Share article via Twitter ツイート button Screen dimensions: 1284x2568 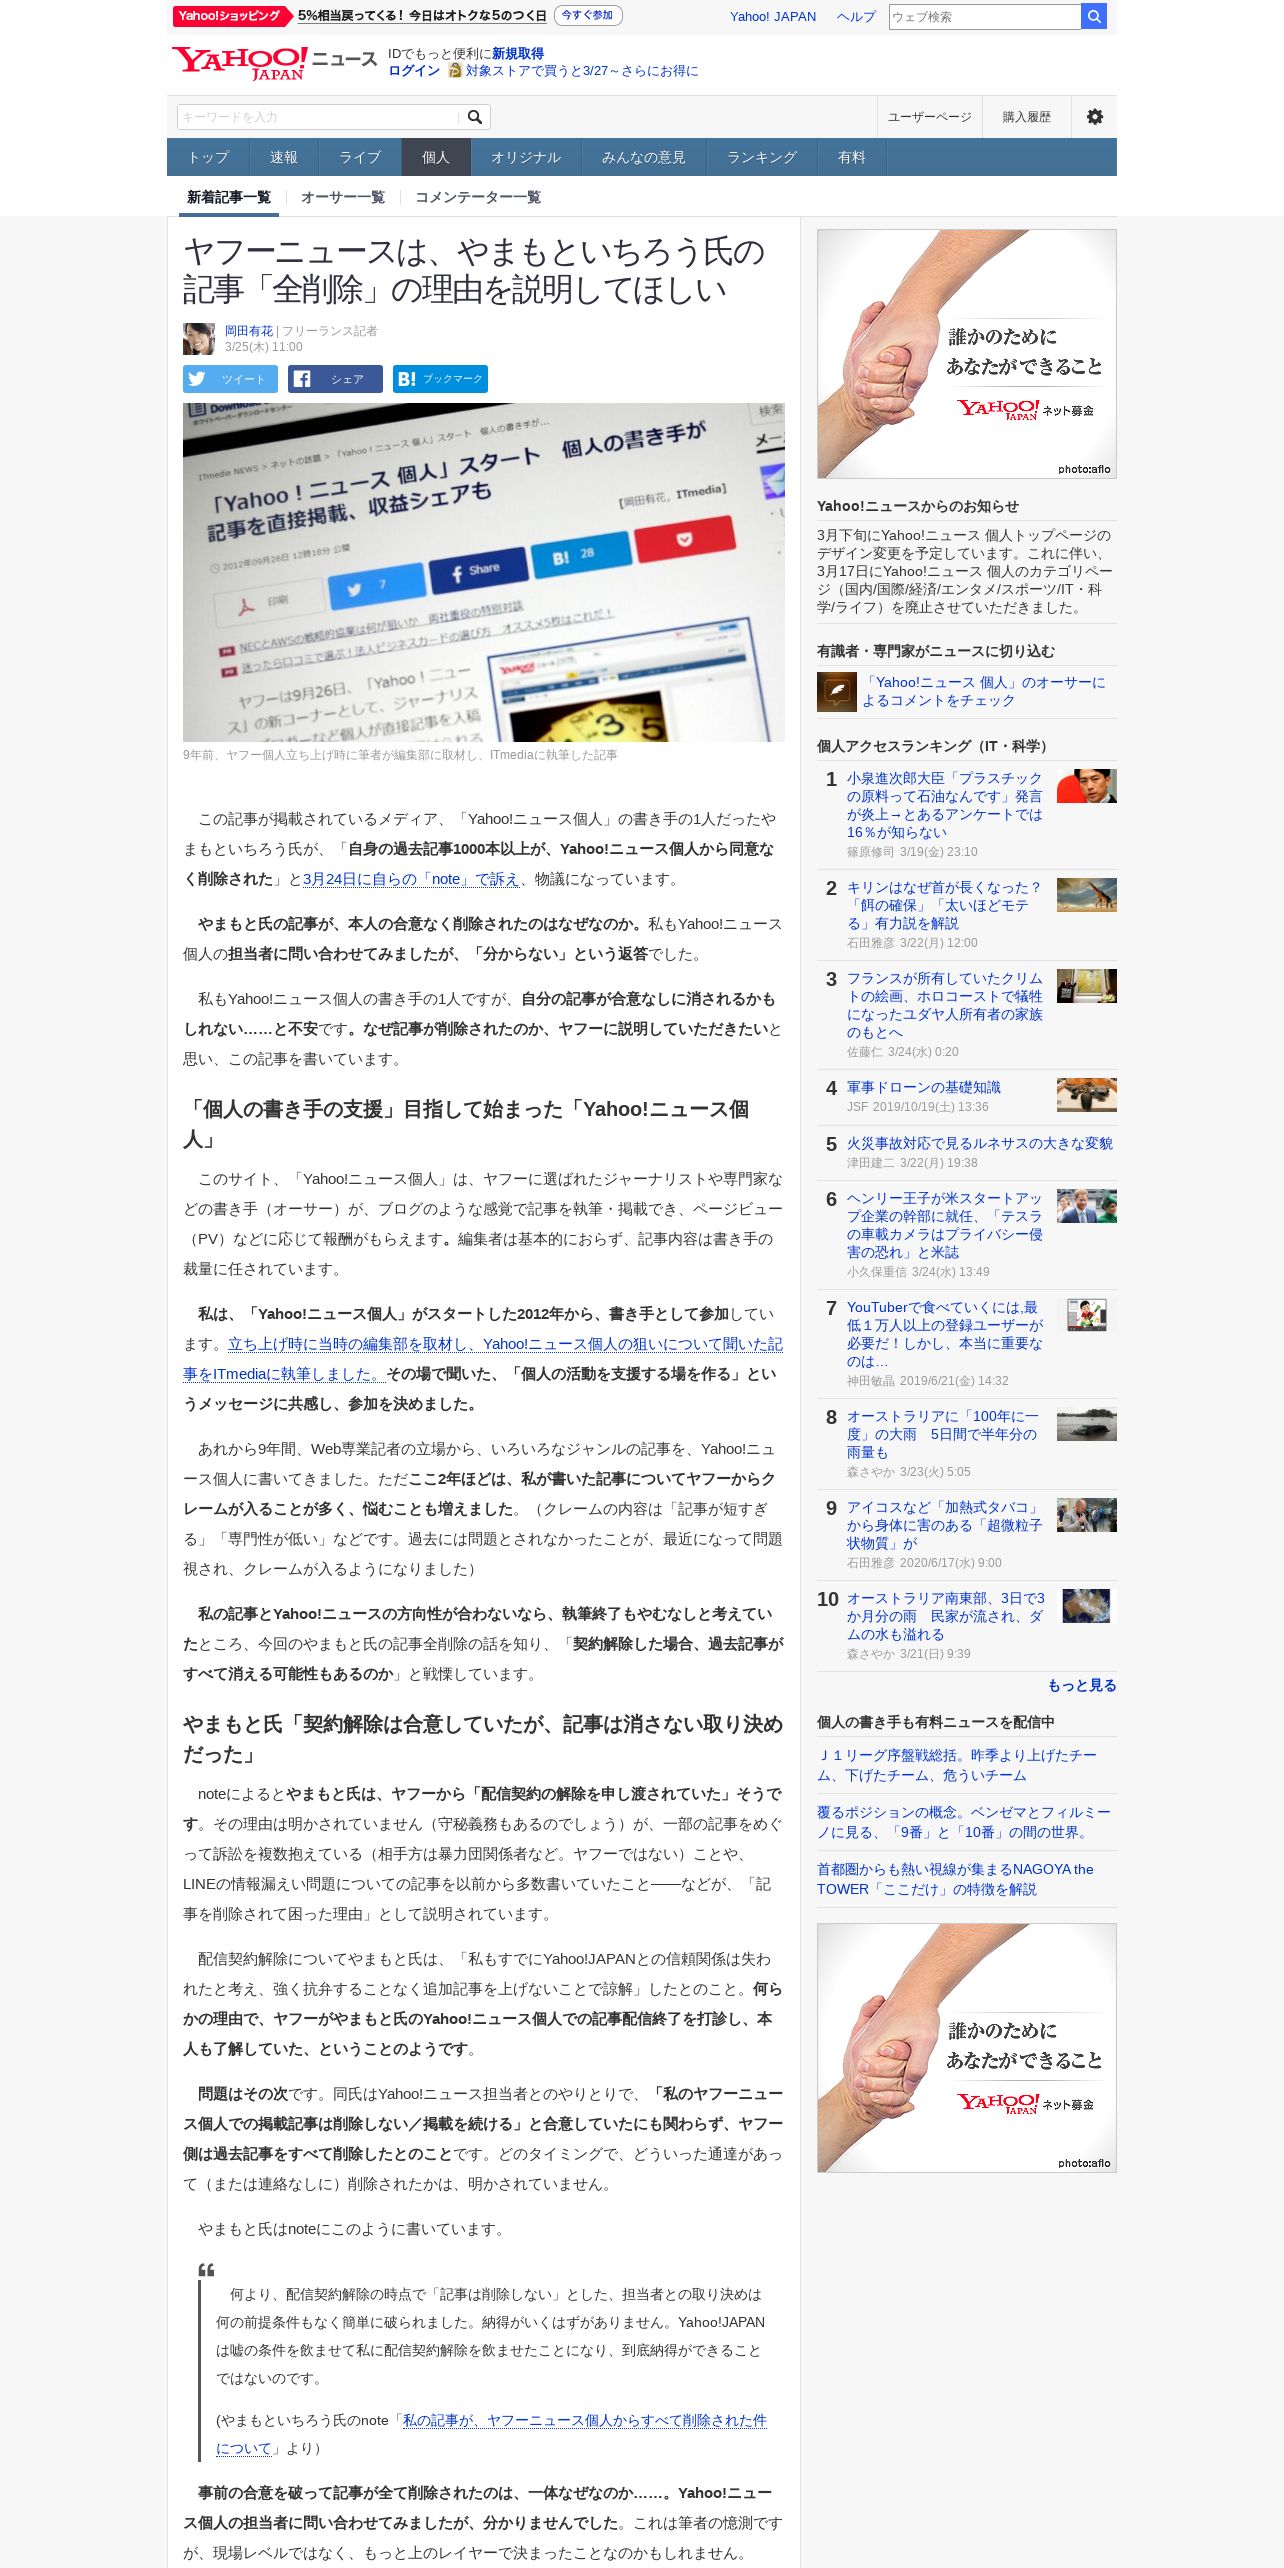coord(230,379)
